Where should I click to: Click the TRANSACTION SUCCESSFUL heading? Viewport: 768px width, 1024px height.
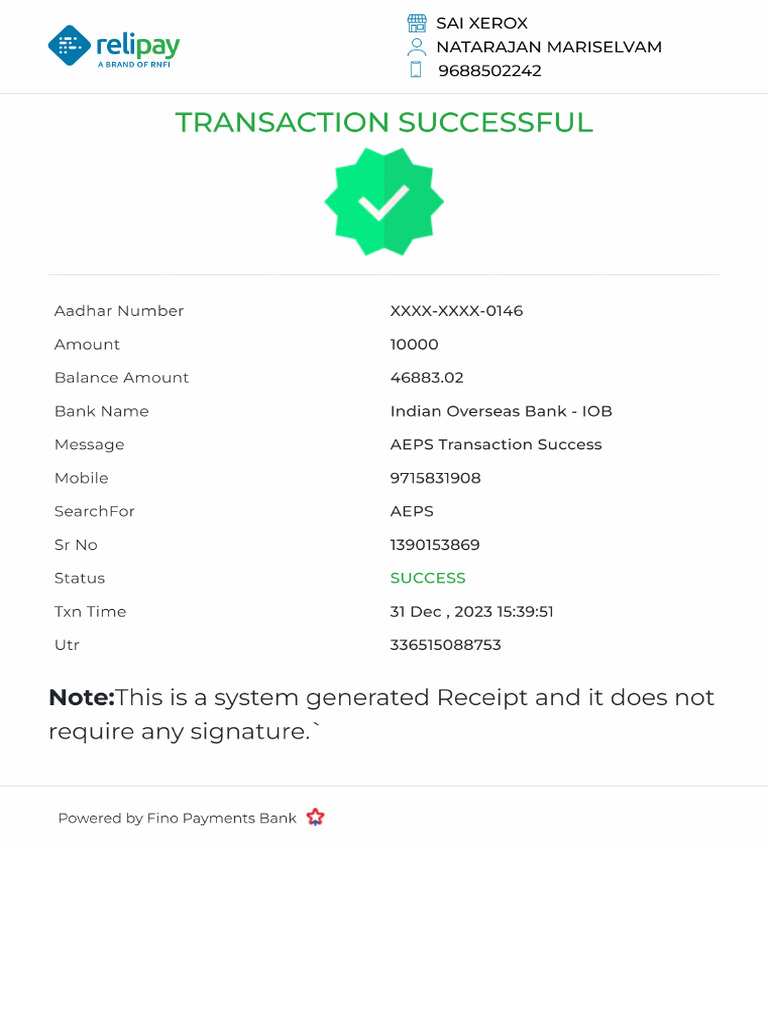pyautogui.click(x=384, y=122)
